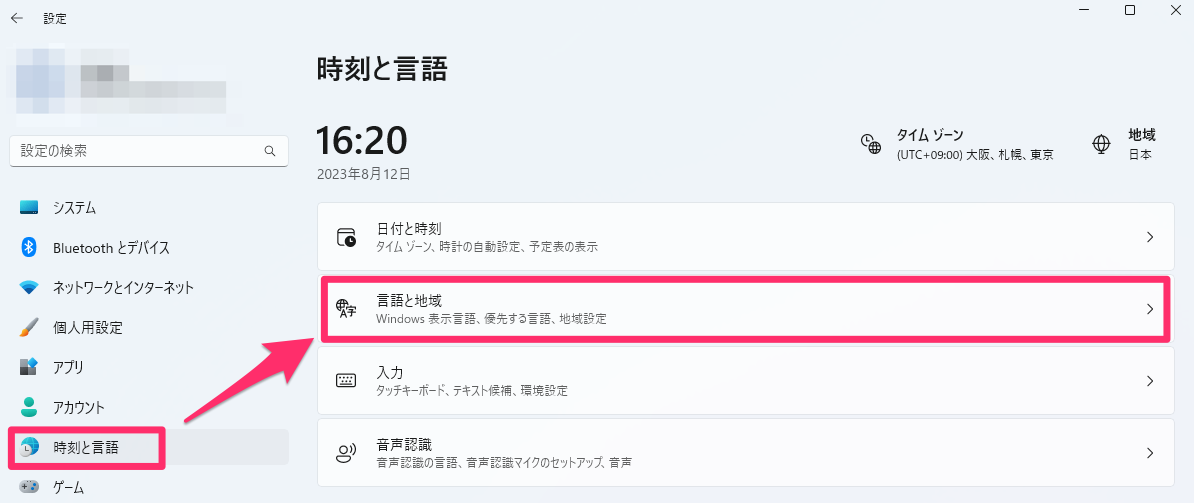This screenshot has width=1194, height=503.
Task: Open the Bluetooth とデバイス menu item
Action: pyautogui.click(x=111, y=248)
